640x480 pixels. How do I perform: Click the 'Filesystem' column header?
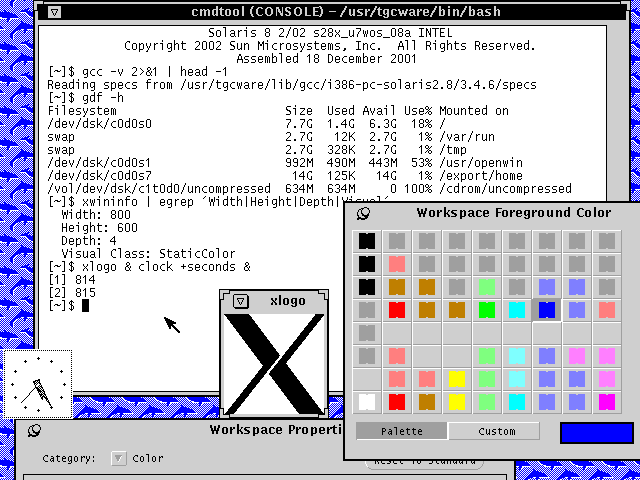[x=82, y=111]
